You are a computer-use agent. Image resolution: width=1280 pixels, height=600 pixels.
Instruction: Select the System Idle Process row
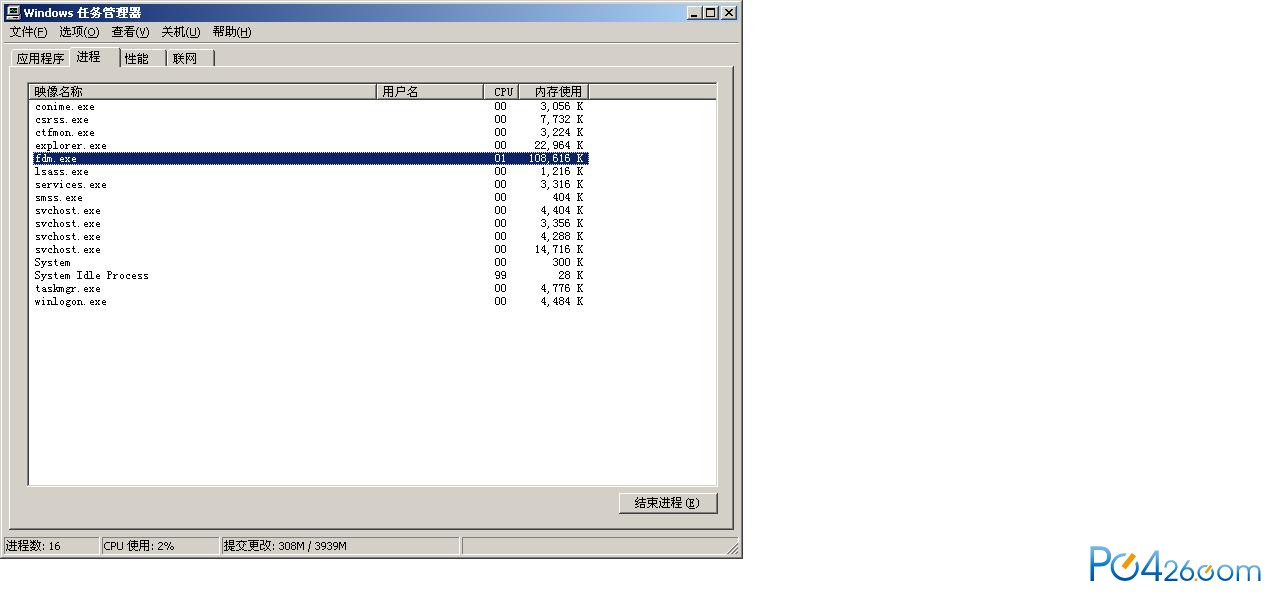310,276
